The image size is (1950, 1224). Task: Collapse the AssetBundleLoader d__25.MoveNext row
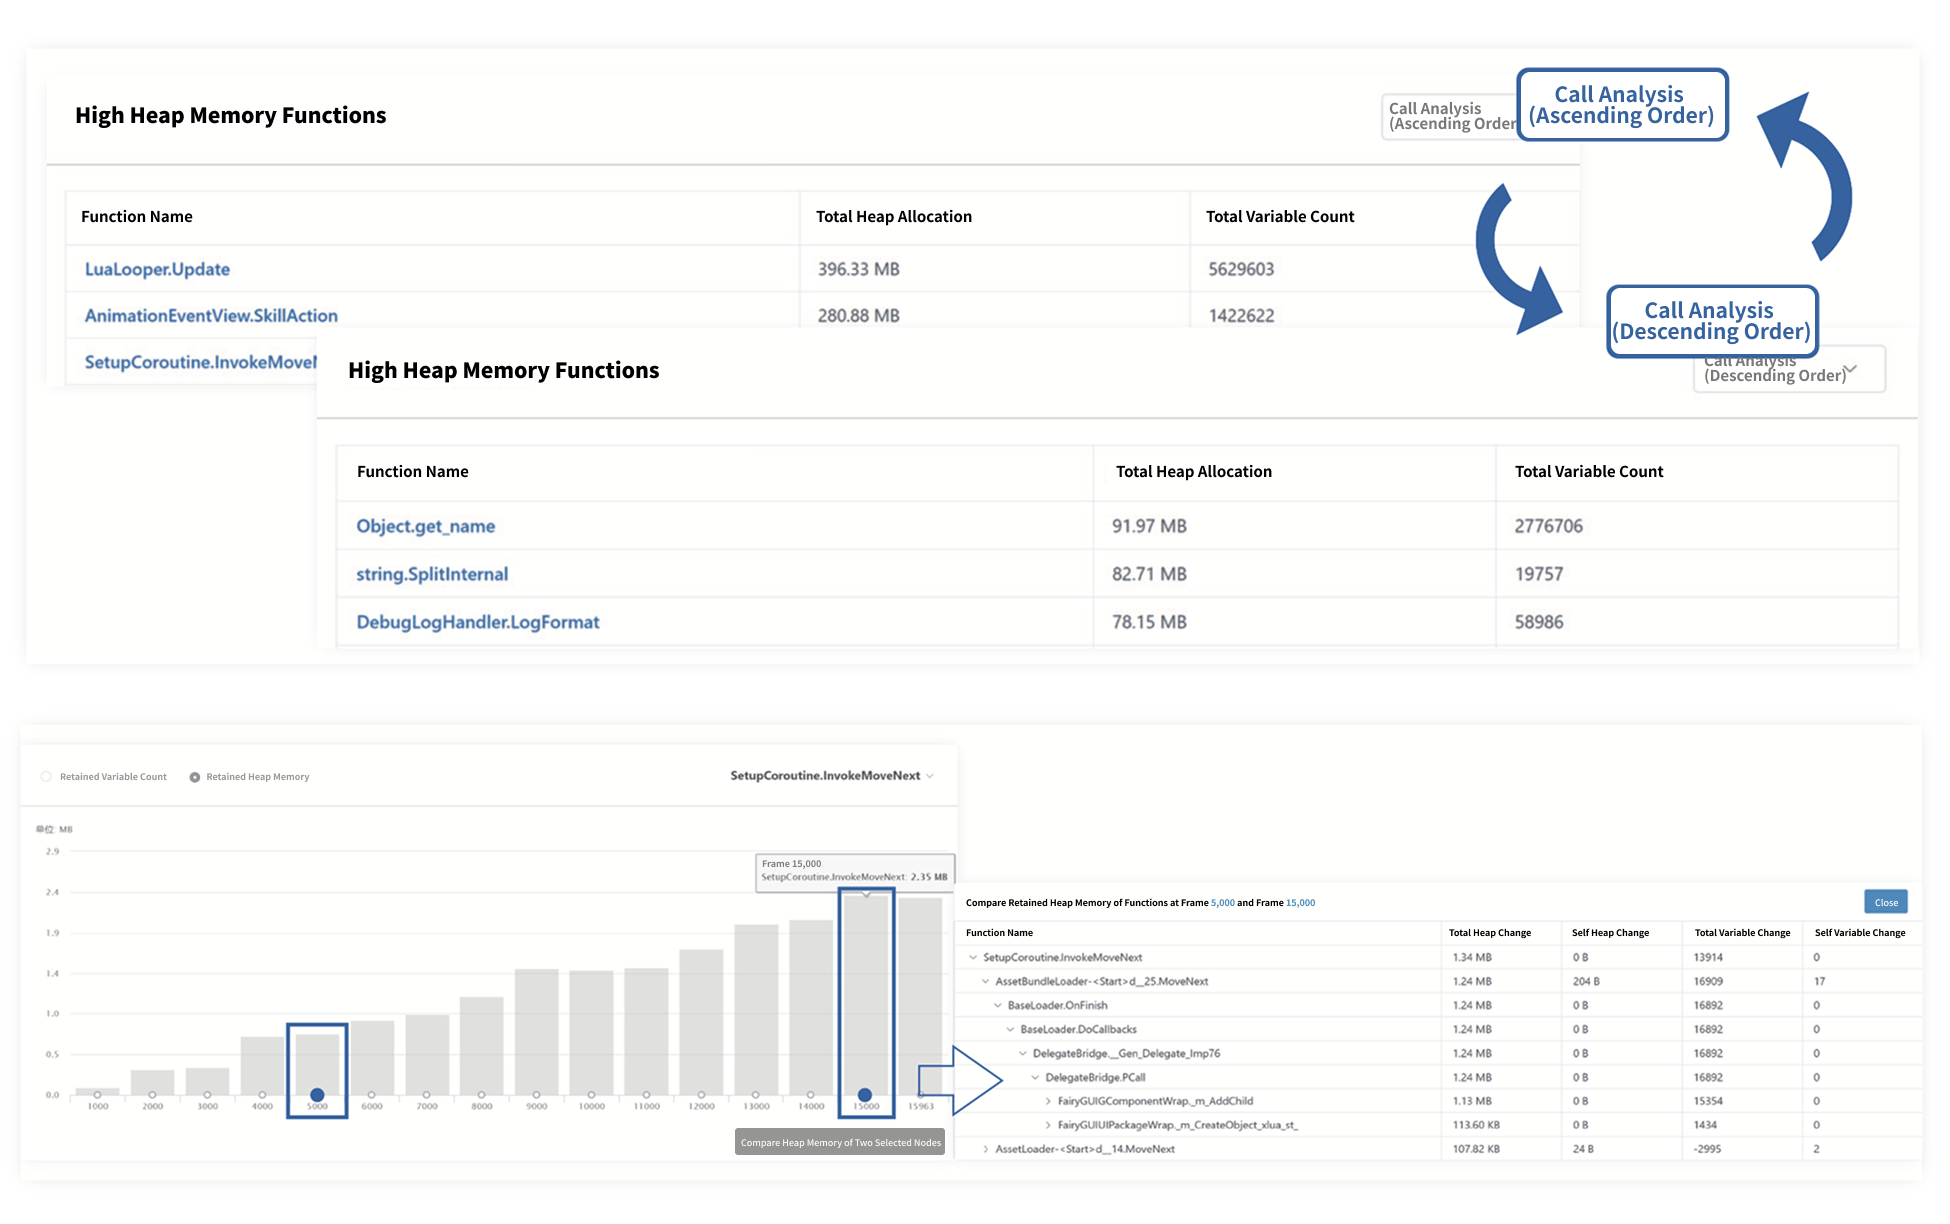click(985, 981)
